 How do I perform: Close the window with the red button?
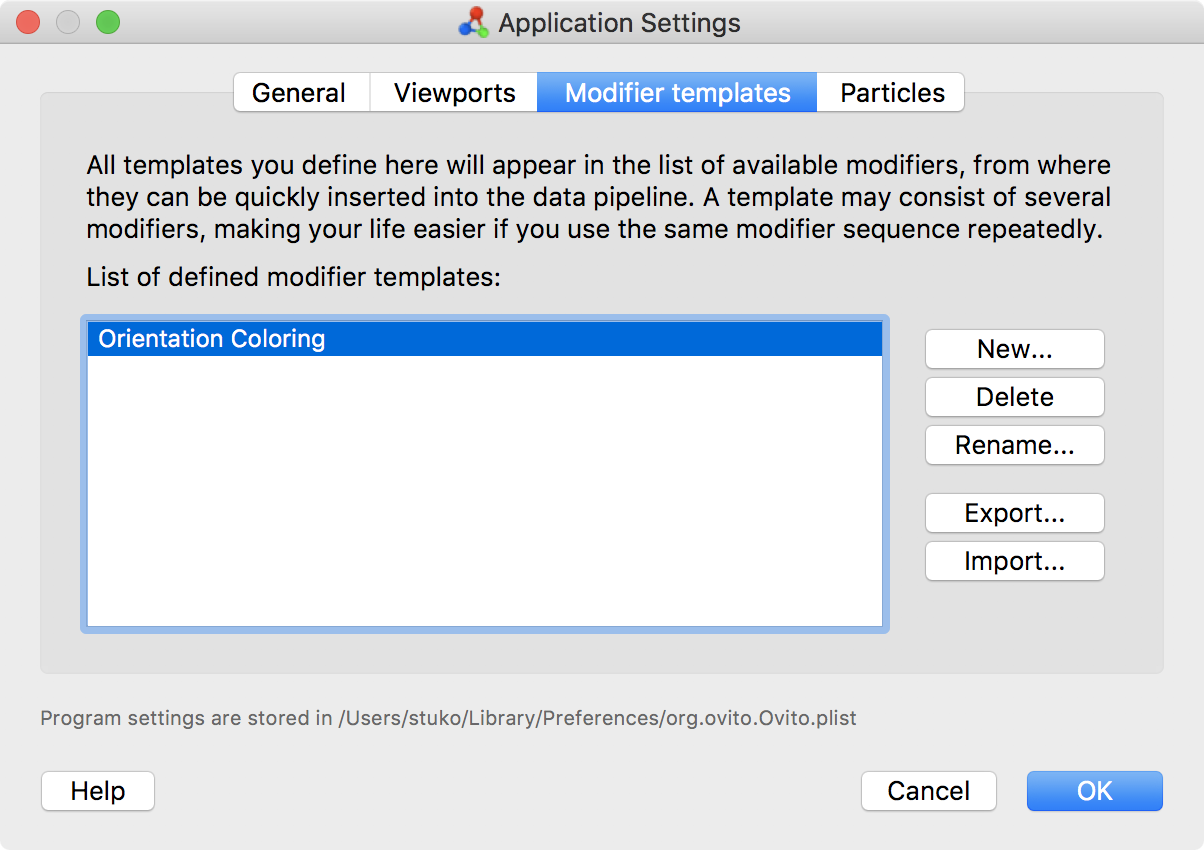click(x=28, y=22)
